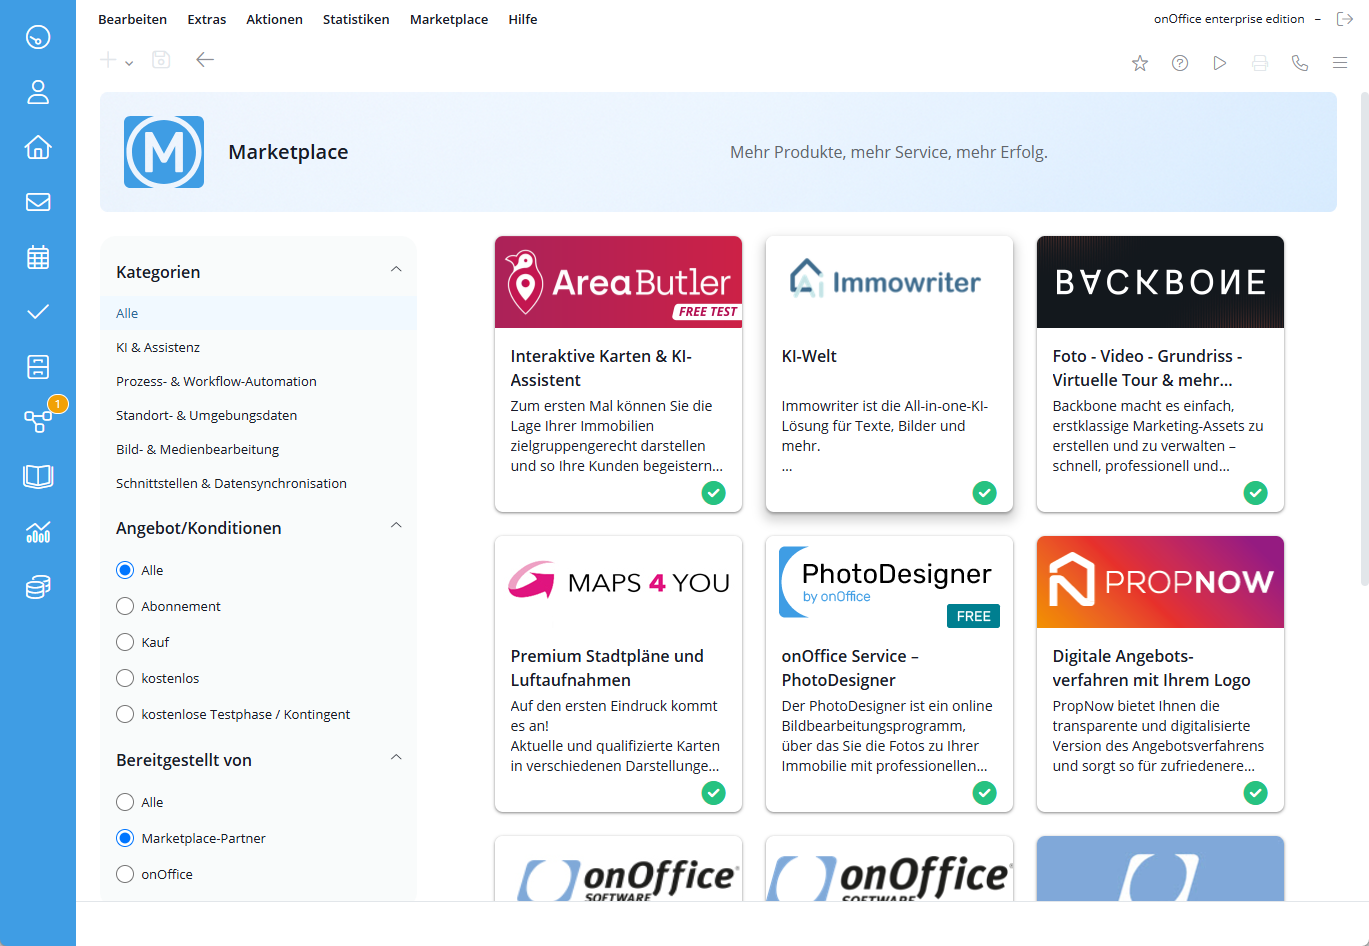Screen dimensions: 1369x946
Task: Open the onOffice dashboard logo icon
Action: click(38, 37)
